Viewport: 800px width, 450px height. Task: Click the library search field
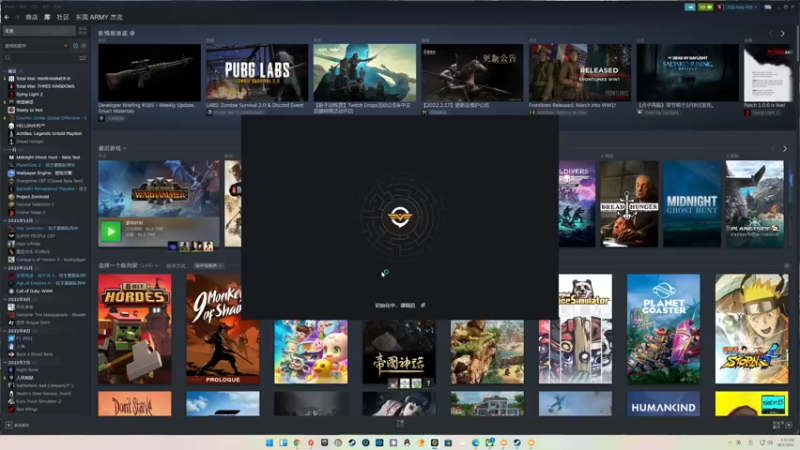(x=41, y=58)
